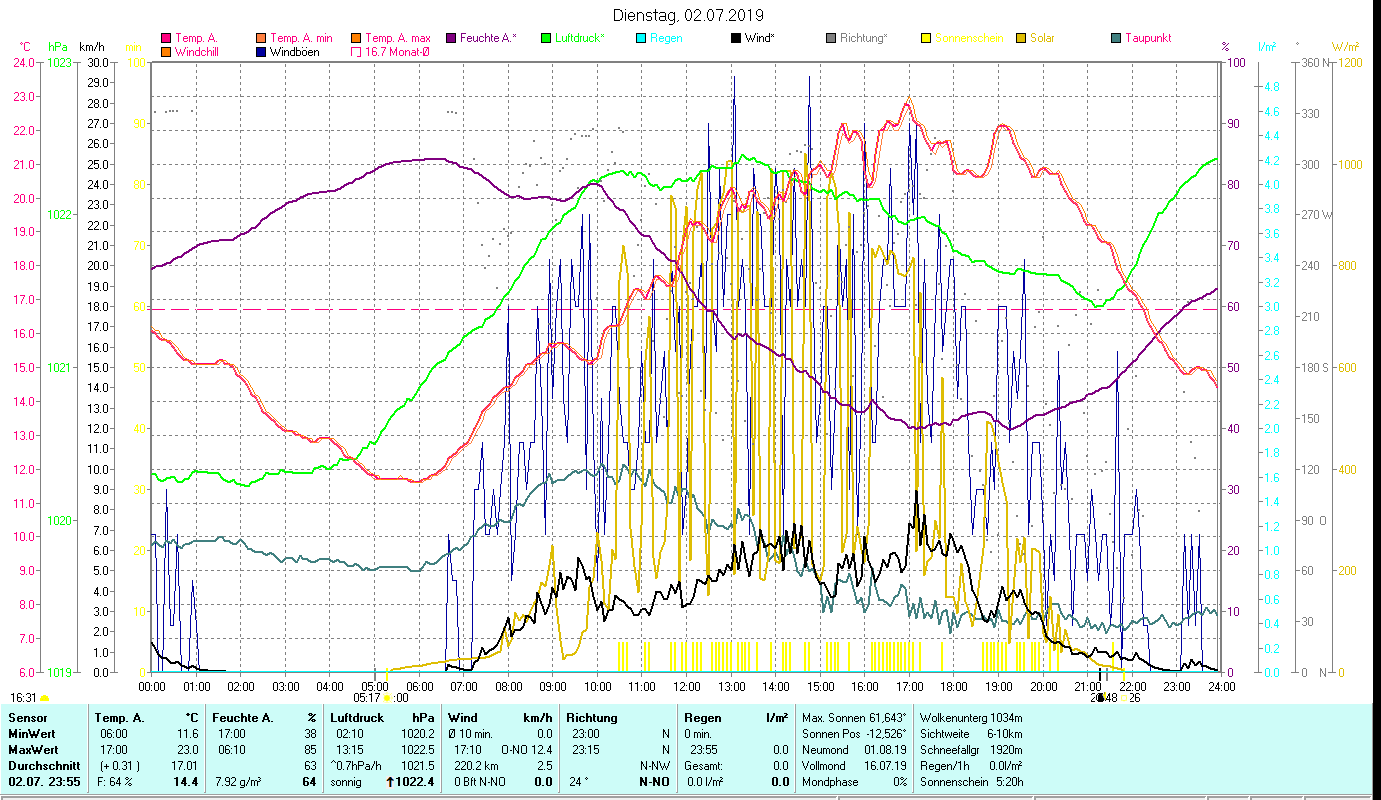Image resolution: width=1381 pixels, height=800 pixels.
Task: Click the dark blue Windböen legend swatch
Action: pyautogui.click(x=261, y=52)
